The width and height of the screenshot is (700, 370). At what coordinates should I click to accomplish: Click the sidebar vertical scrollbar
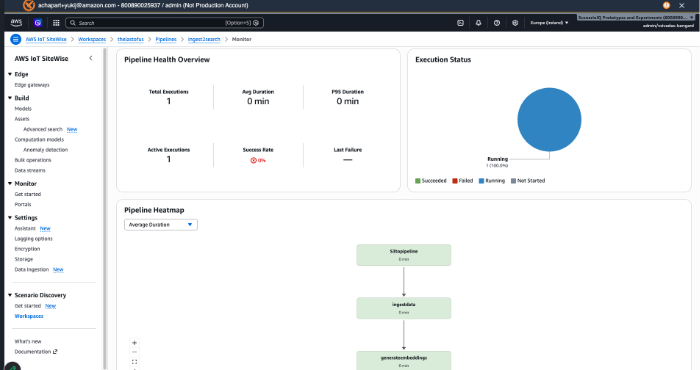pos(104,208)
